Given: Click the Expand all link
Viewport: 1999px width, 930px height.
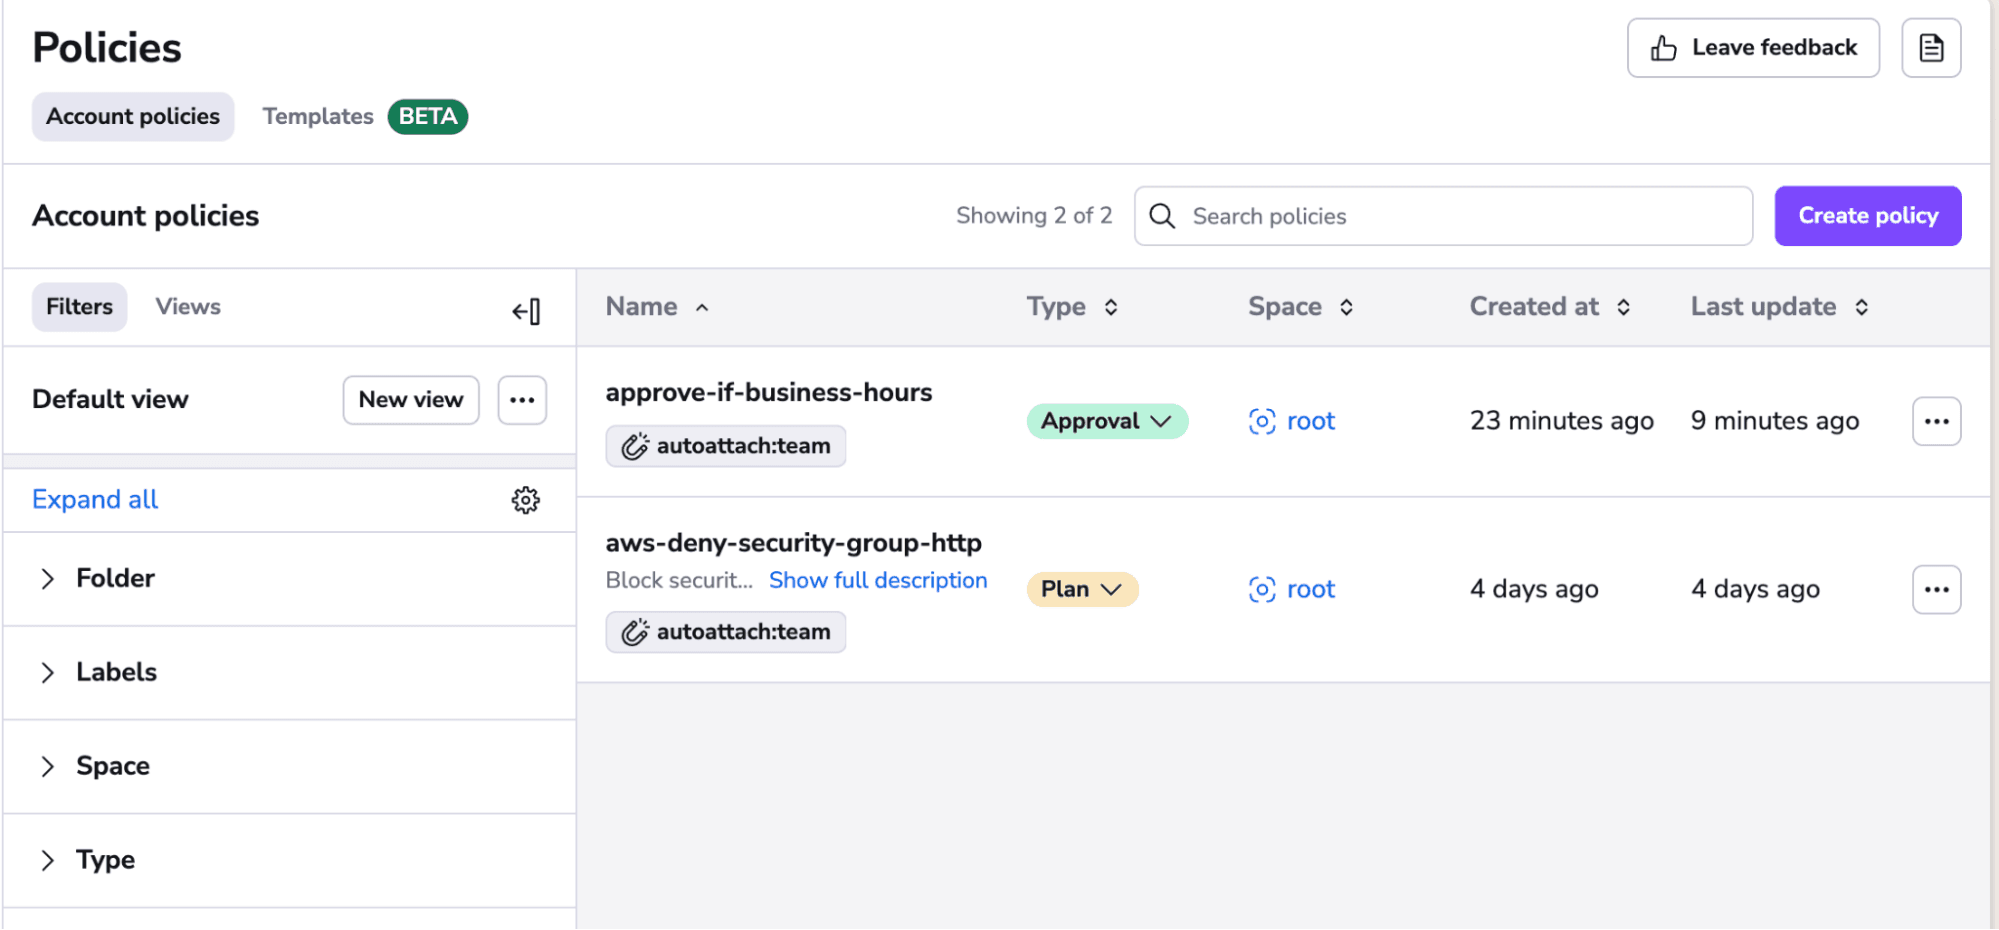Looking at the screenshot, I should (x=94, y=499).
